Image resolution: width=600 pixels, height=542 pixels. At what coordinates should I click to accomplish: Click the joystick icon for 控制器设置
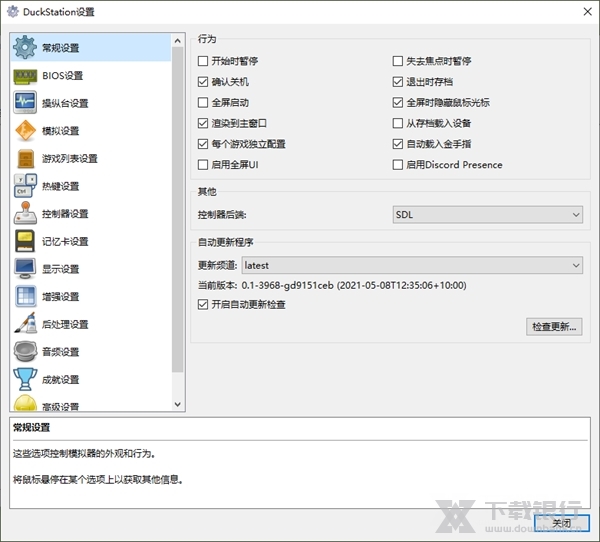[25, 213]
